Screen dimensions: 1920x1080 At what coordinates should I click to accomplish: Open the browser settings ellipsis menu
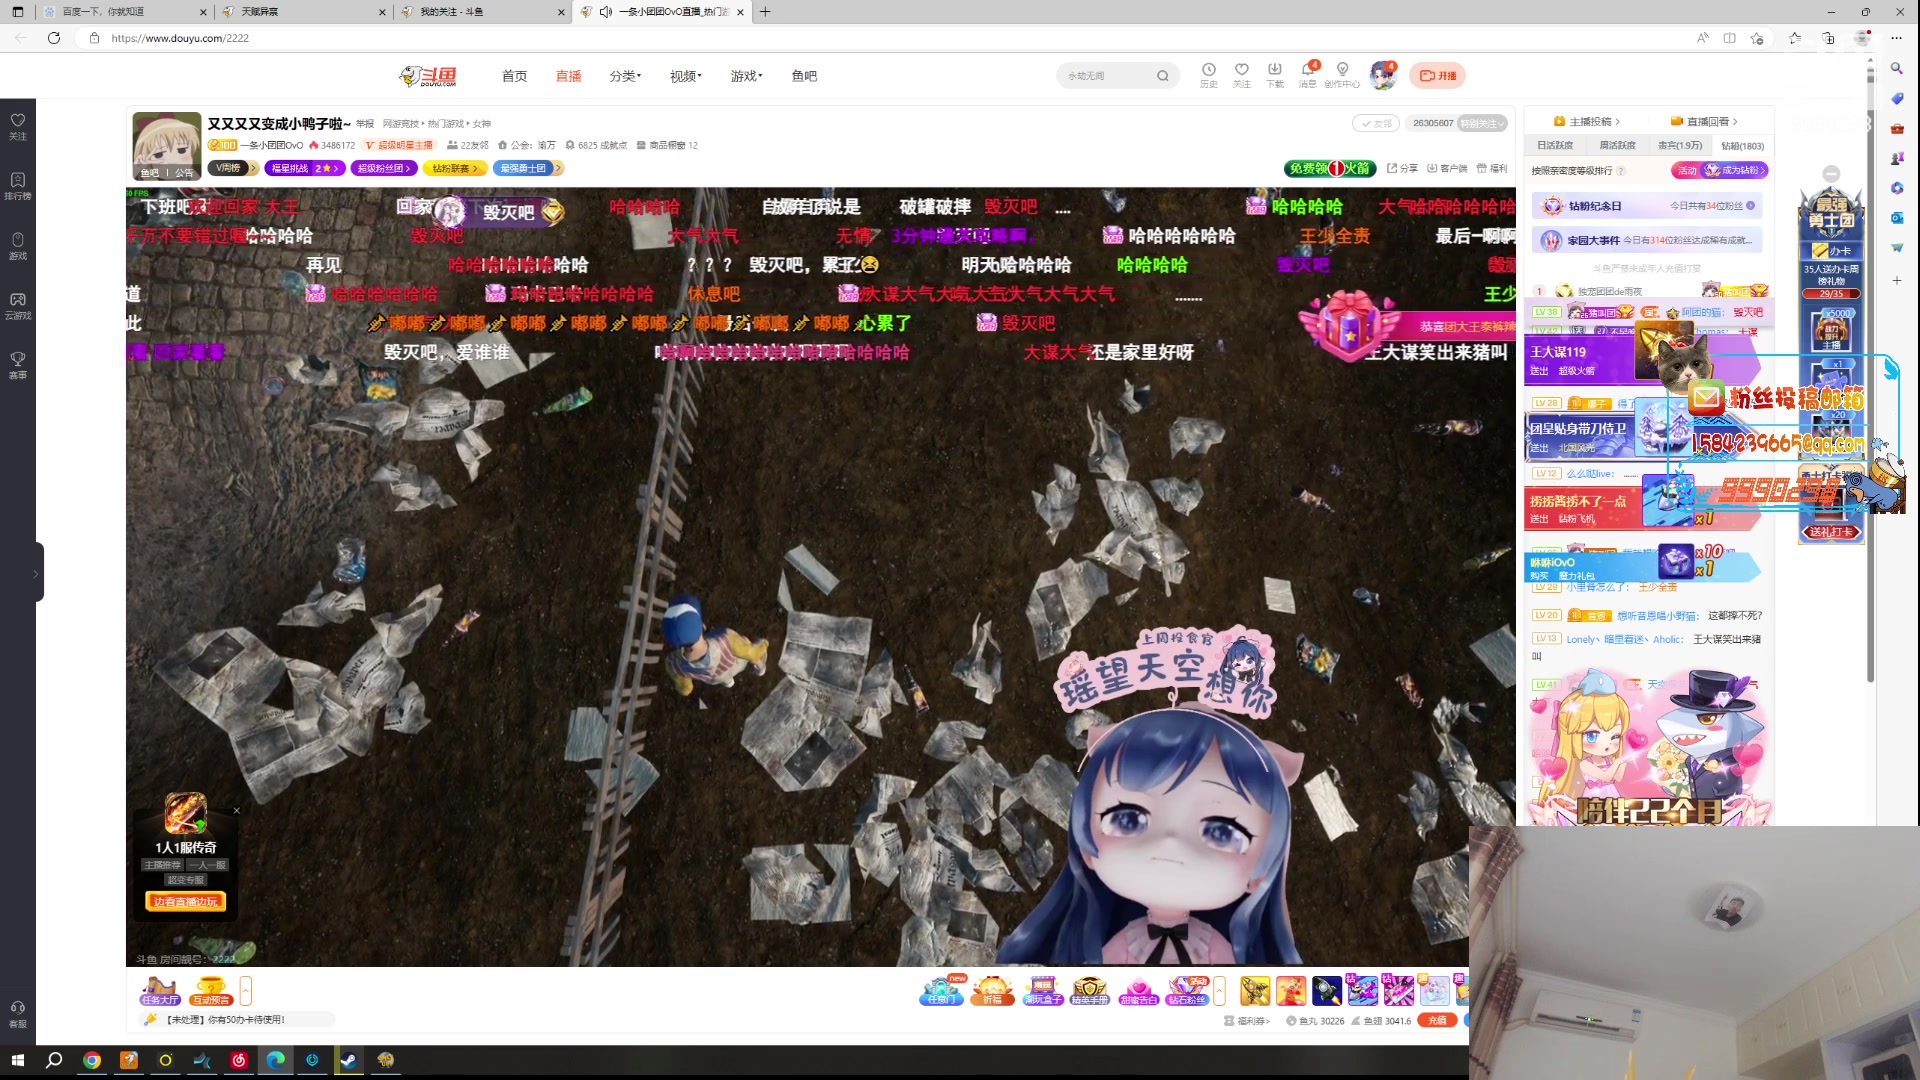tap(1896, 38)
